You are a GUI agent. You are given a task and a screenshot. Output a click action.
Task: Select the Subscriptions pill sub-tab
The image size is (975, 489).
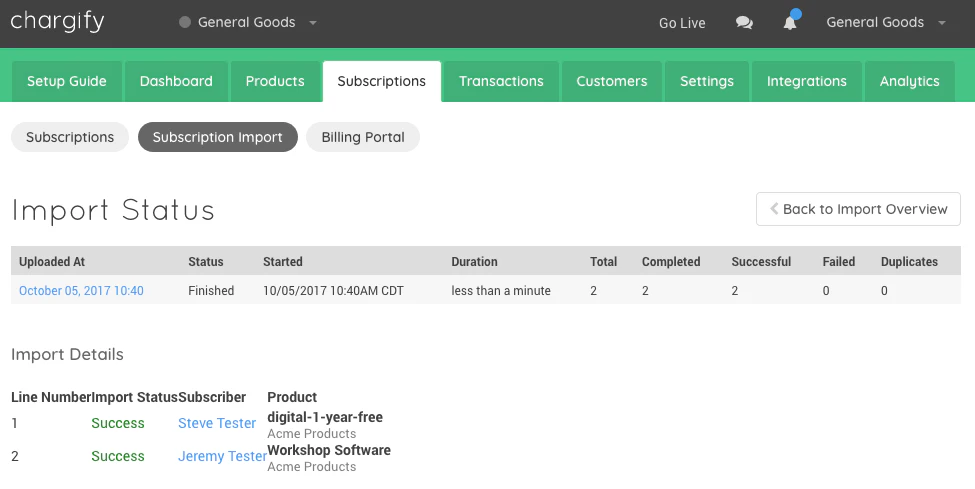(70, 137)
